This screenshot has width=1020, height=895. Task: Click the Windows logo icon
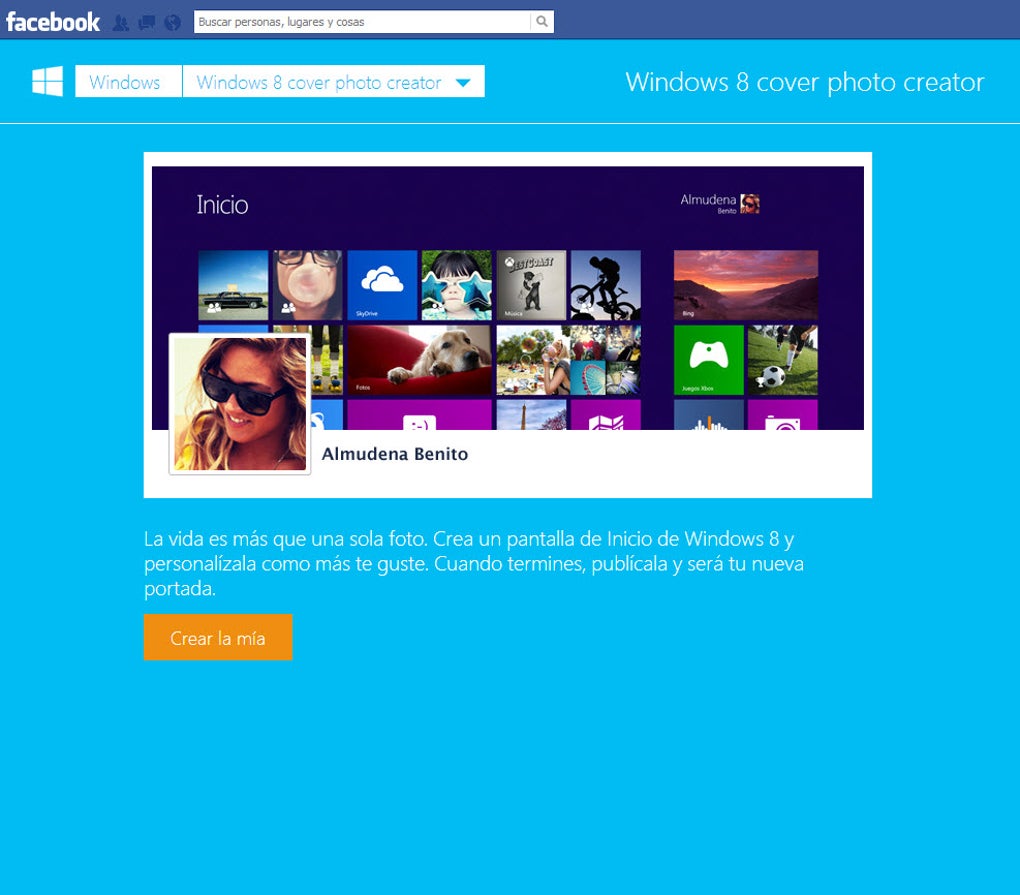(47, 81)
